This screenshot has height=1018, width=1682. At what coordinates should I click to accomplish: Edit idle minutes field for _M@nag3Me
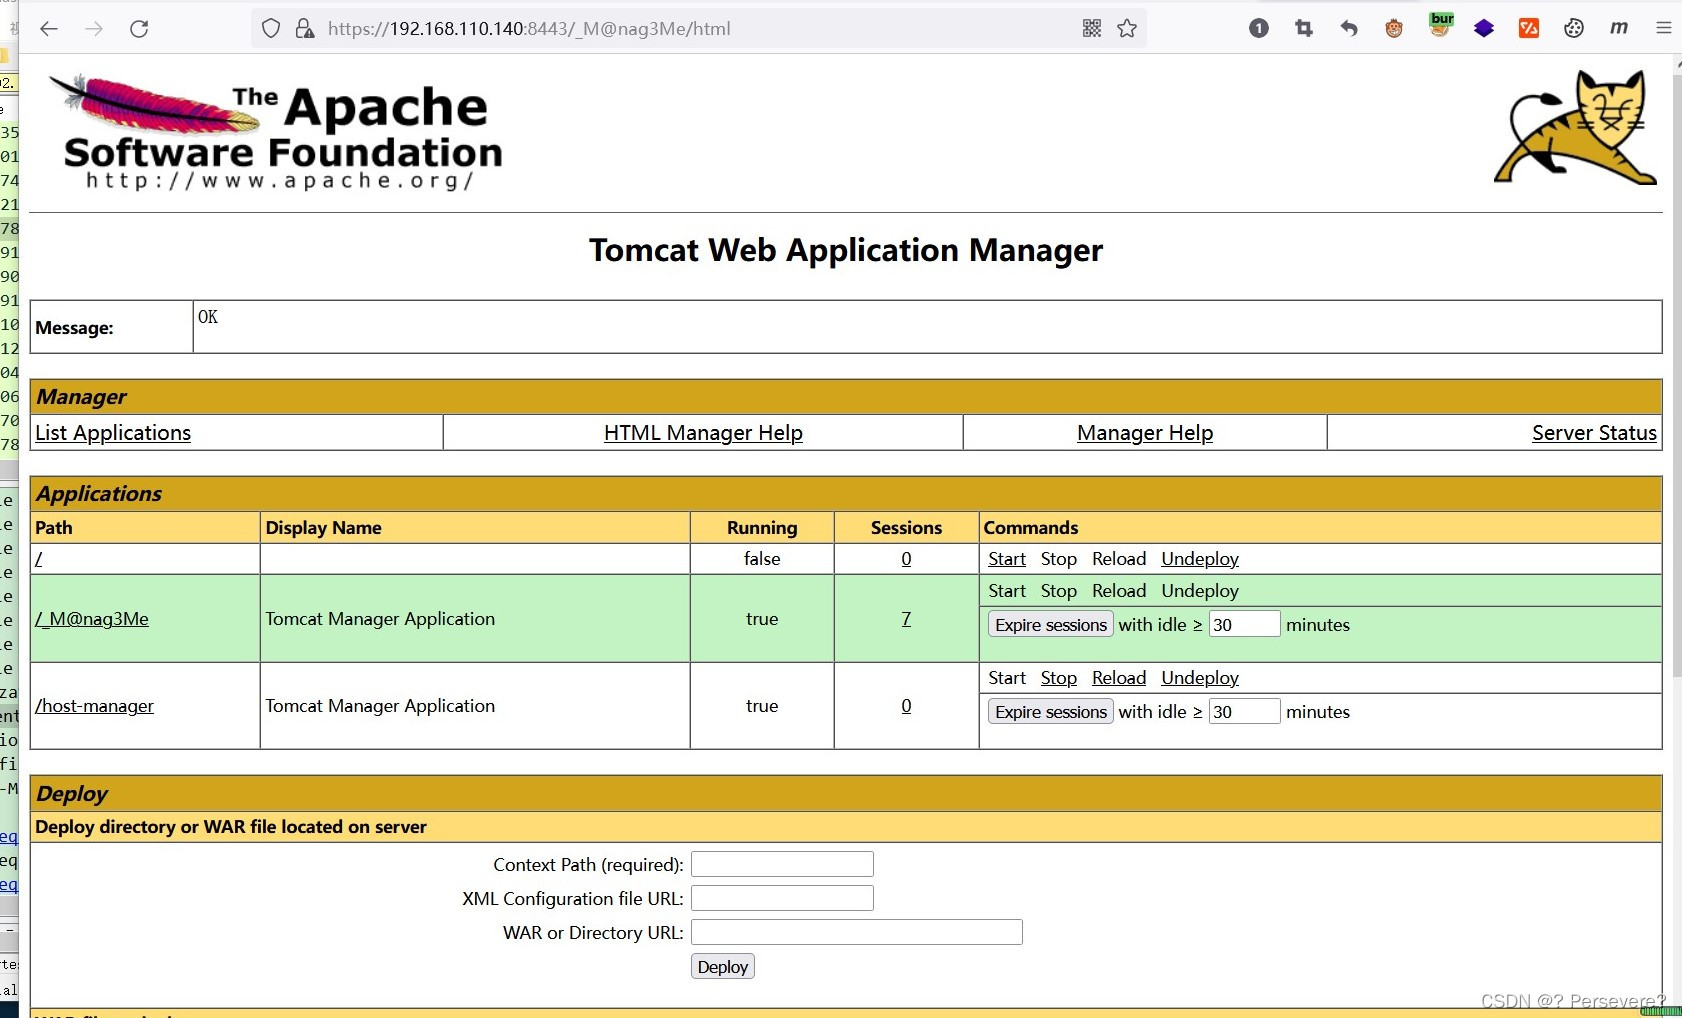tap(1244, 624)
